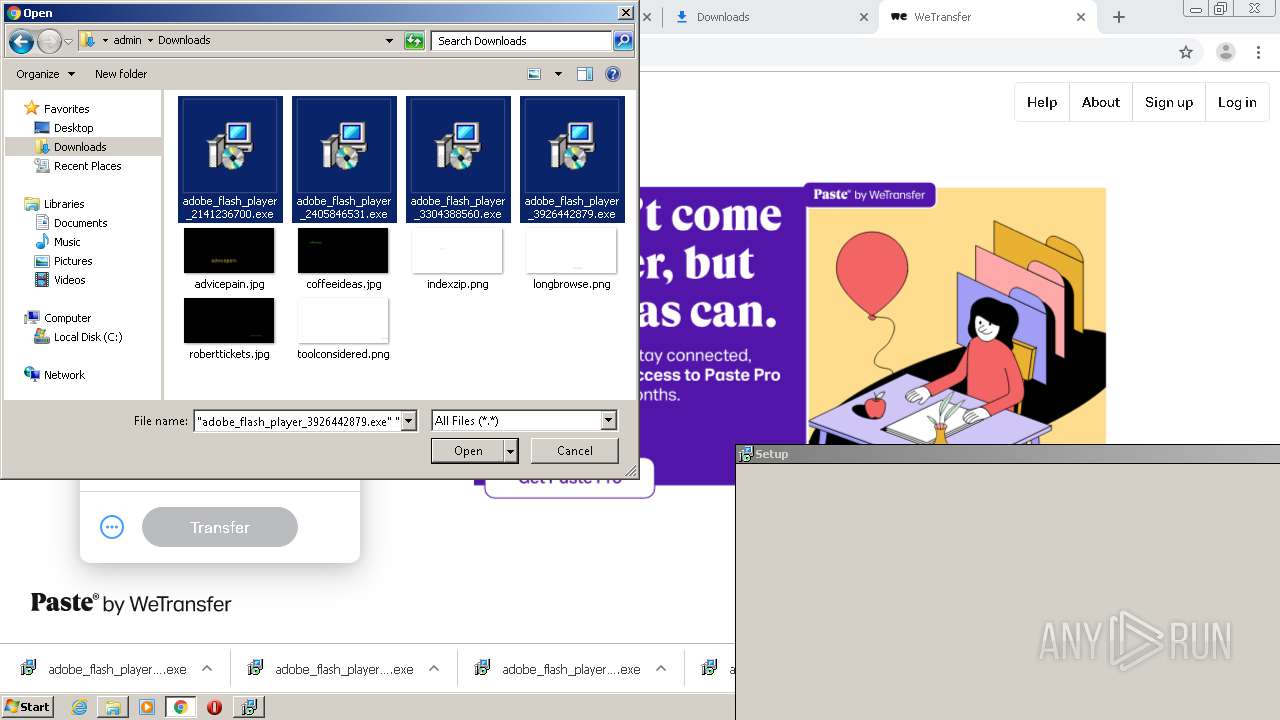Expand the File name dropdown arrow
Image resolution: width=1280 pixels, height=720 pixels.
point(408,422)
